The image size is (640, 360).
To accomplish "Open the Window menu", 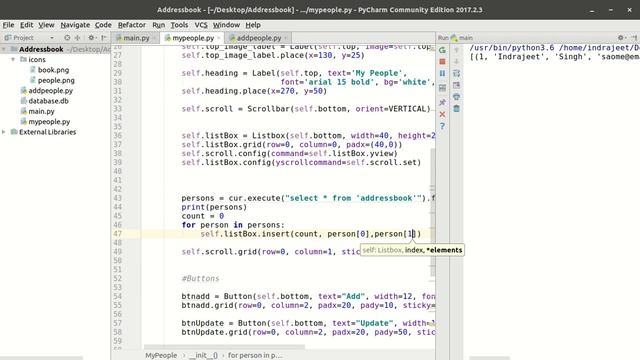I will click(x=226, y=25).
